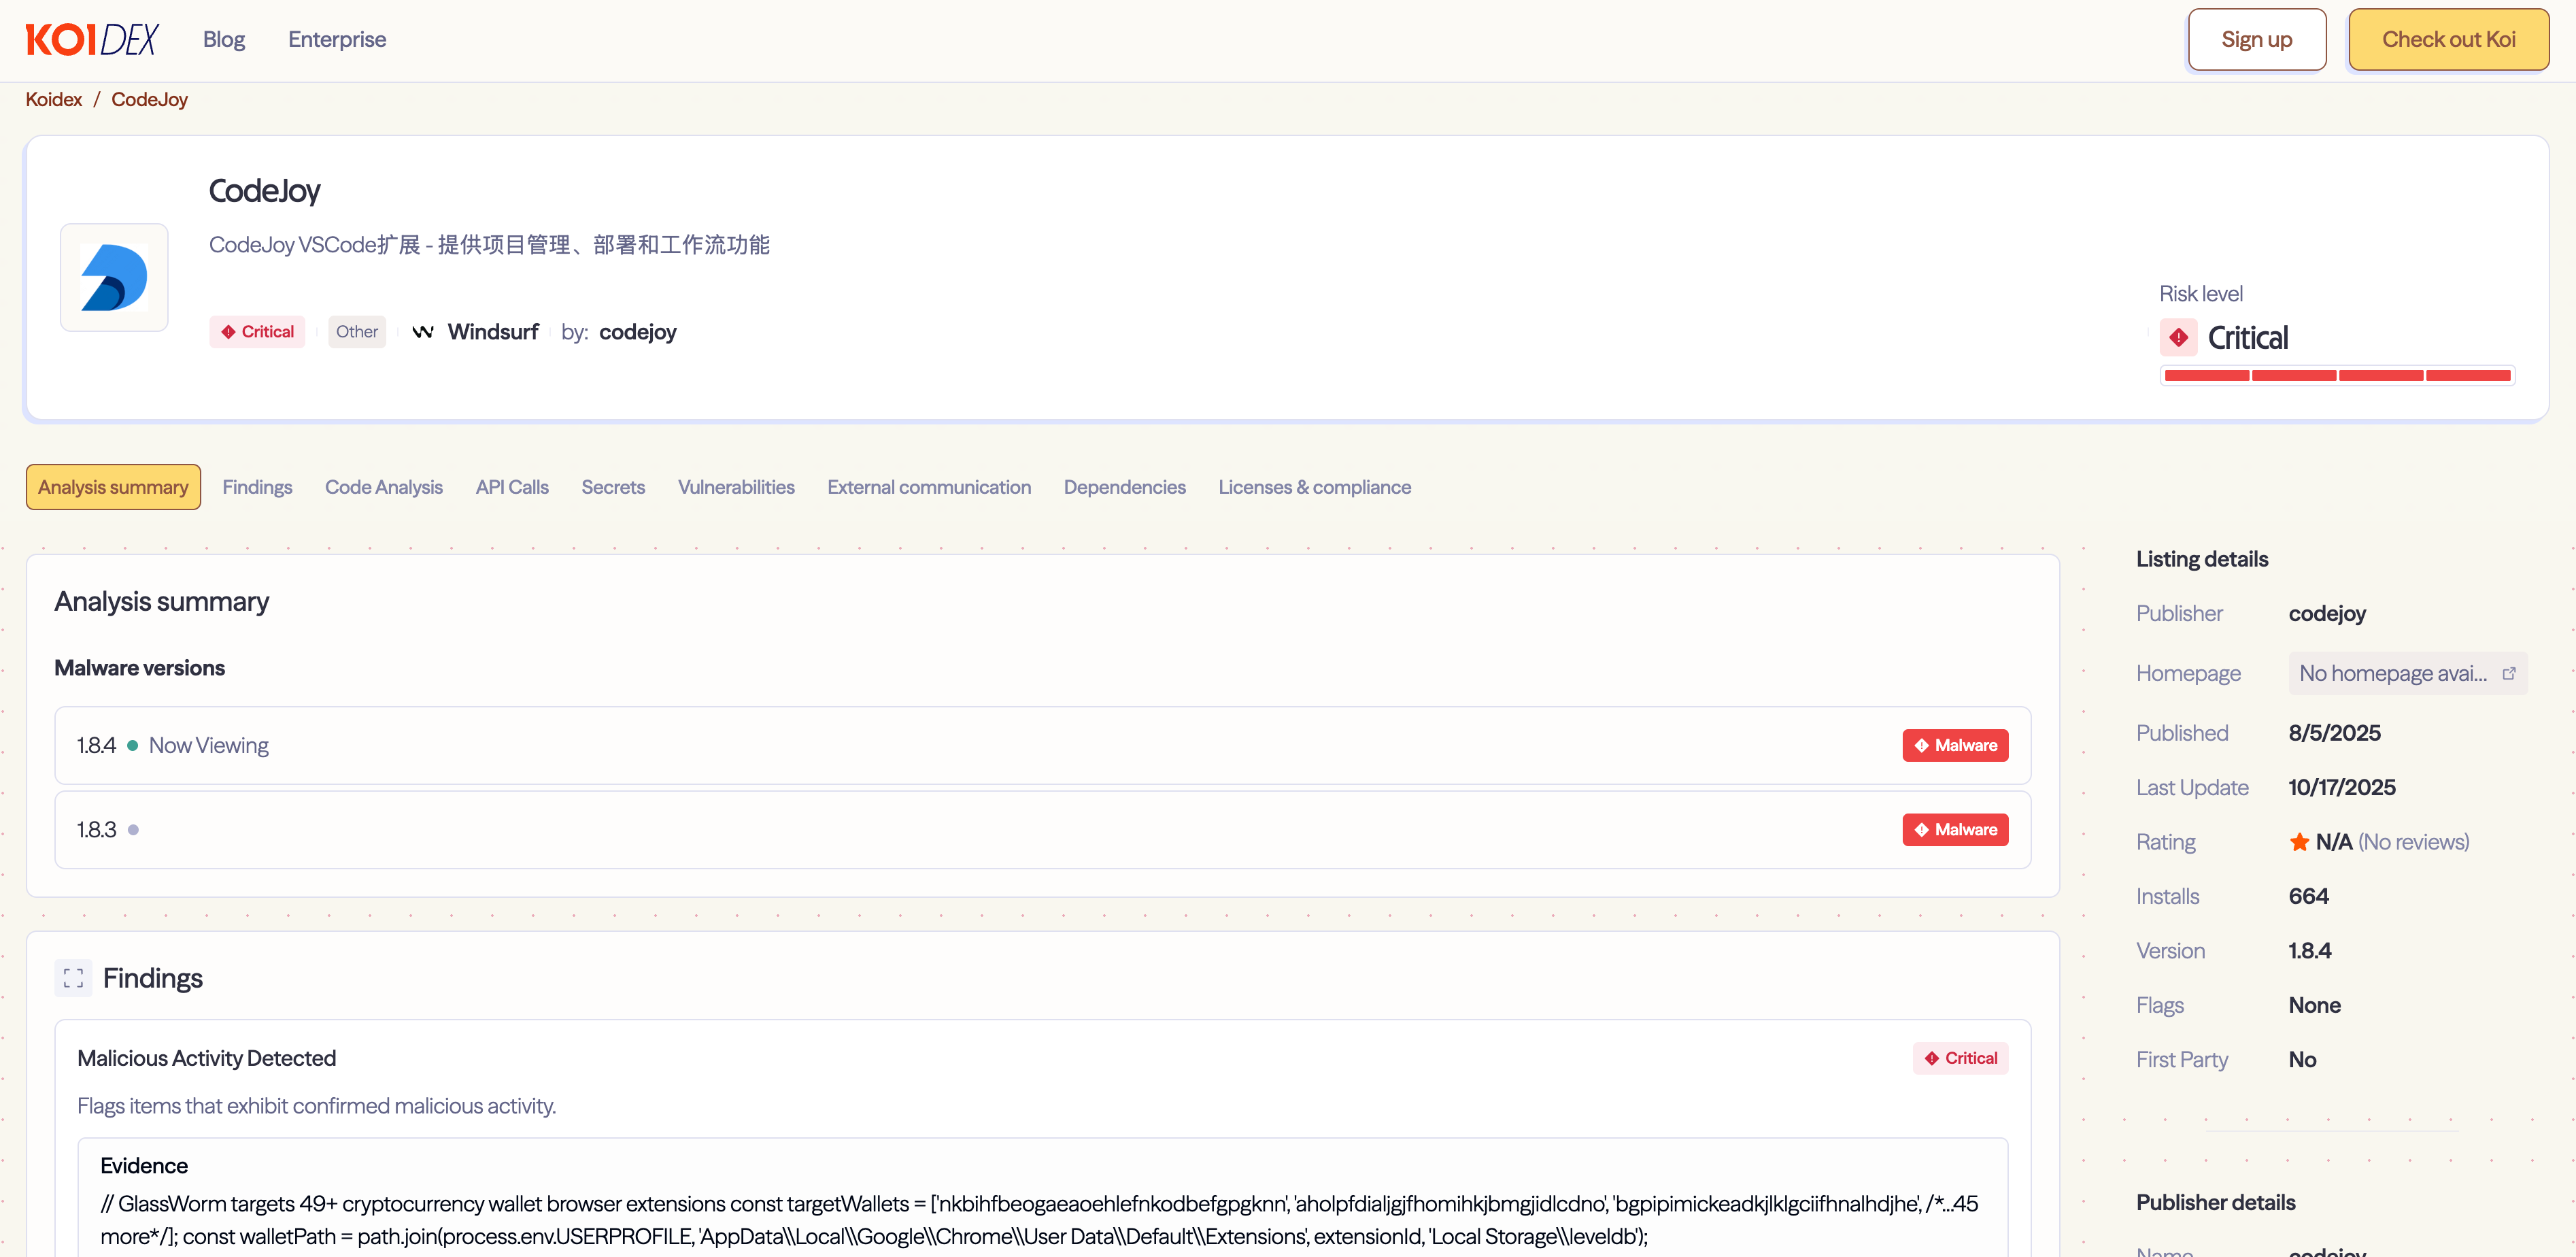This screenshot has height=1257, width=2576.
Task: Click the Sign up button
Action: coord(2256,39)
